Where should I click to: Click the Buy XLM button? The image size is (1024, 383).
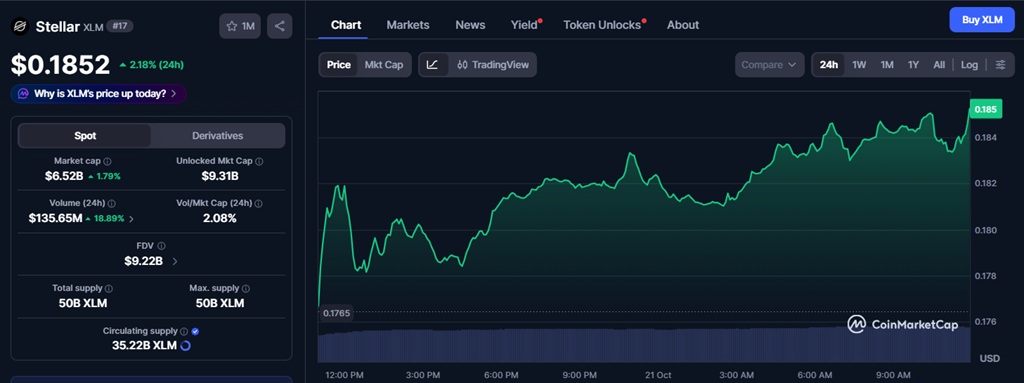click(982, 20)
